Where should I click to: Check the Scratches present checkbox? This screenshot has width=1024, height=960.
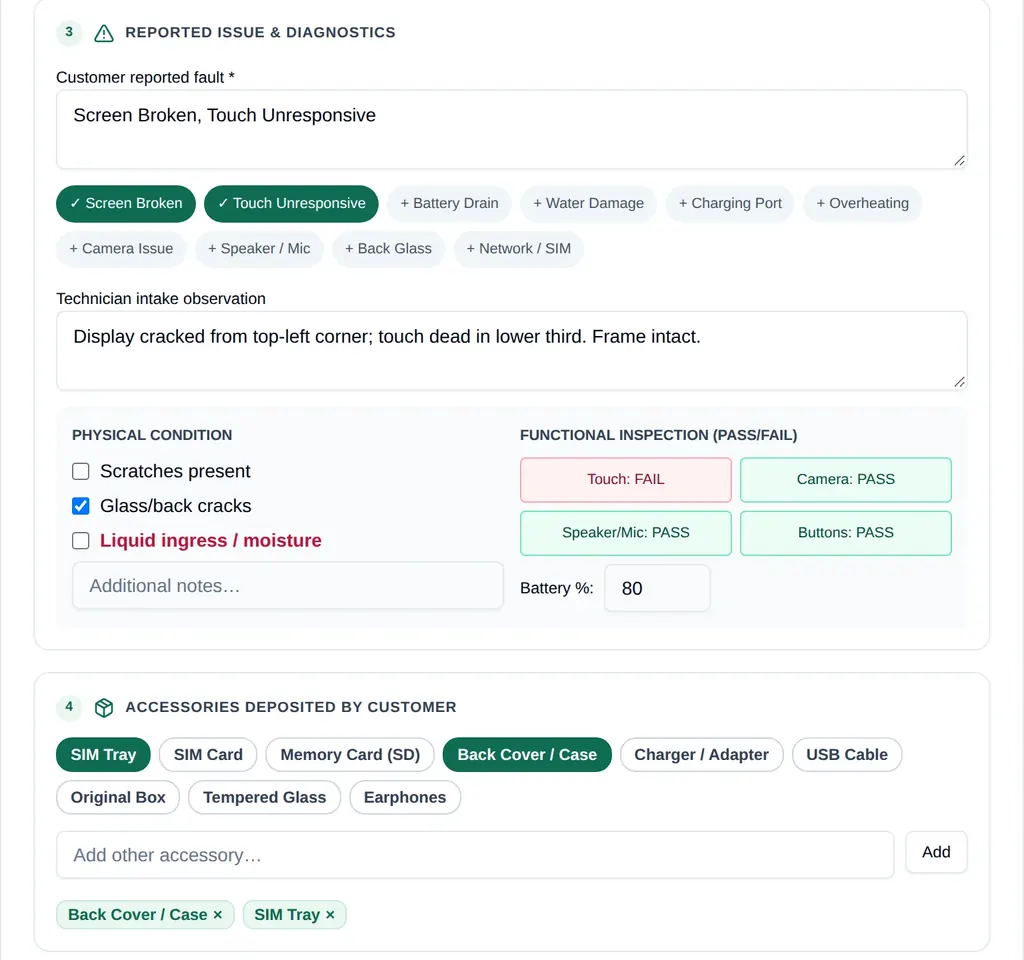pos(81,472)
